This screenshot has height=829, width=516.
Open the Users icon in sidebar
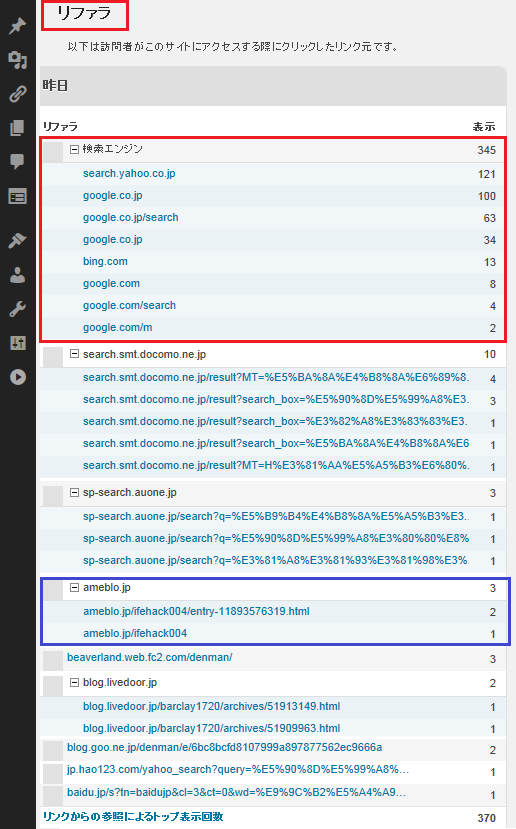17,275
